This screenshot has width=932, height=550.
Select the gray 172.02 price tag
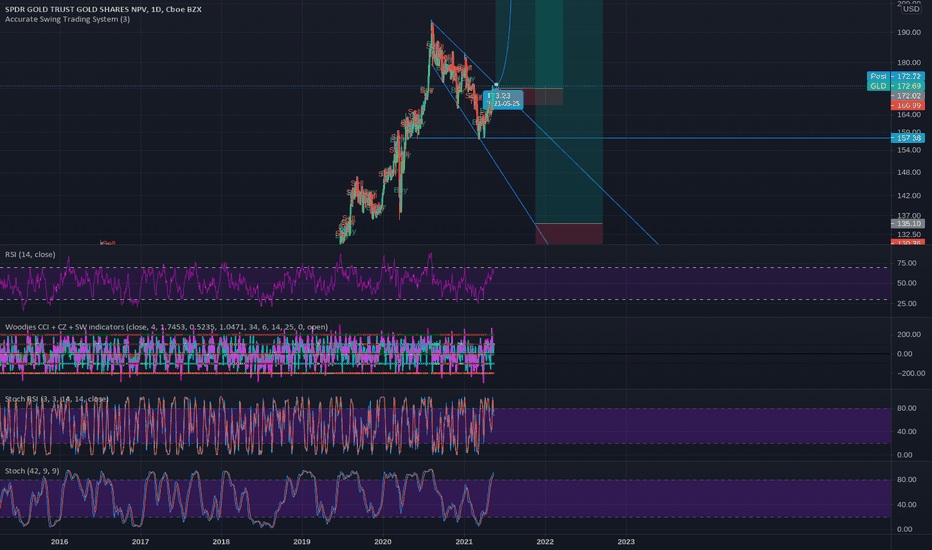pos(908,96)
